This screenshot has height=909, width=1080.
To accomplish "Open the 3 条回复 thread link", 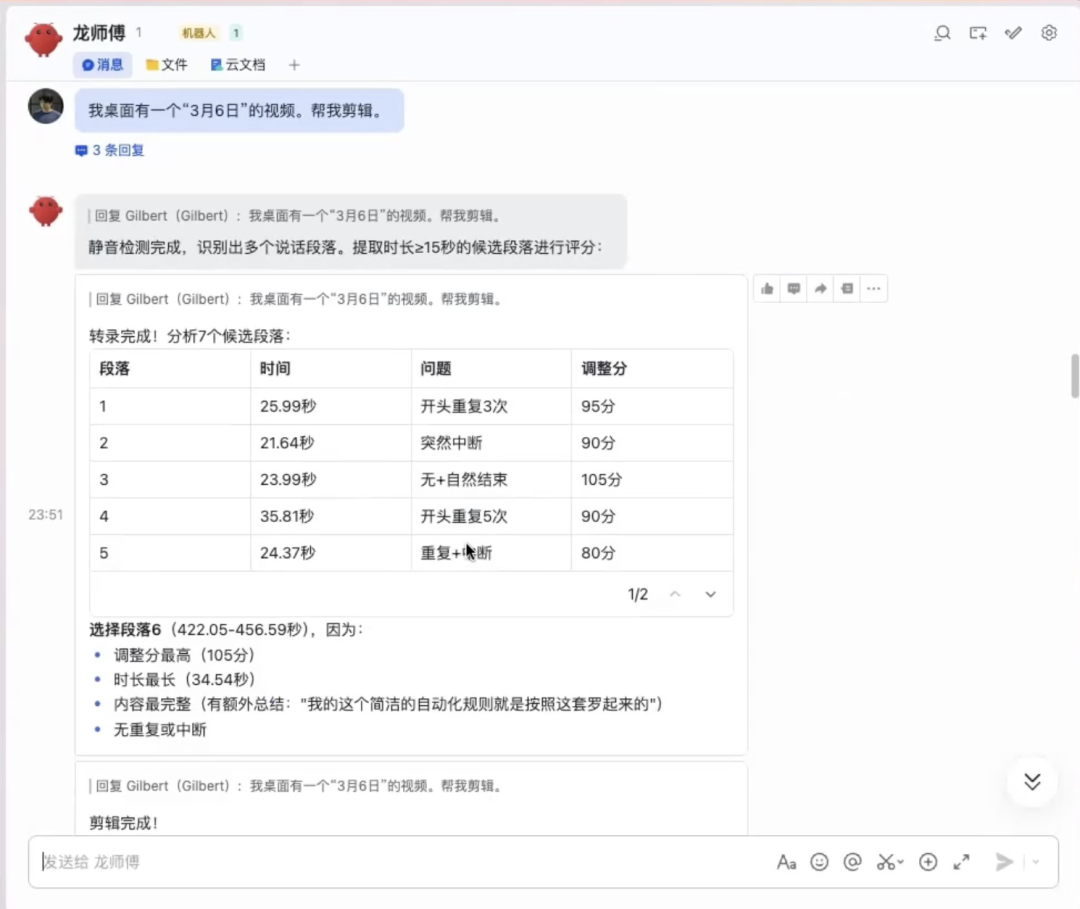I will (x=110, y=150).
